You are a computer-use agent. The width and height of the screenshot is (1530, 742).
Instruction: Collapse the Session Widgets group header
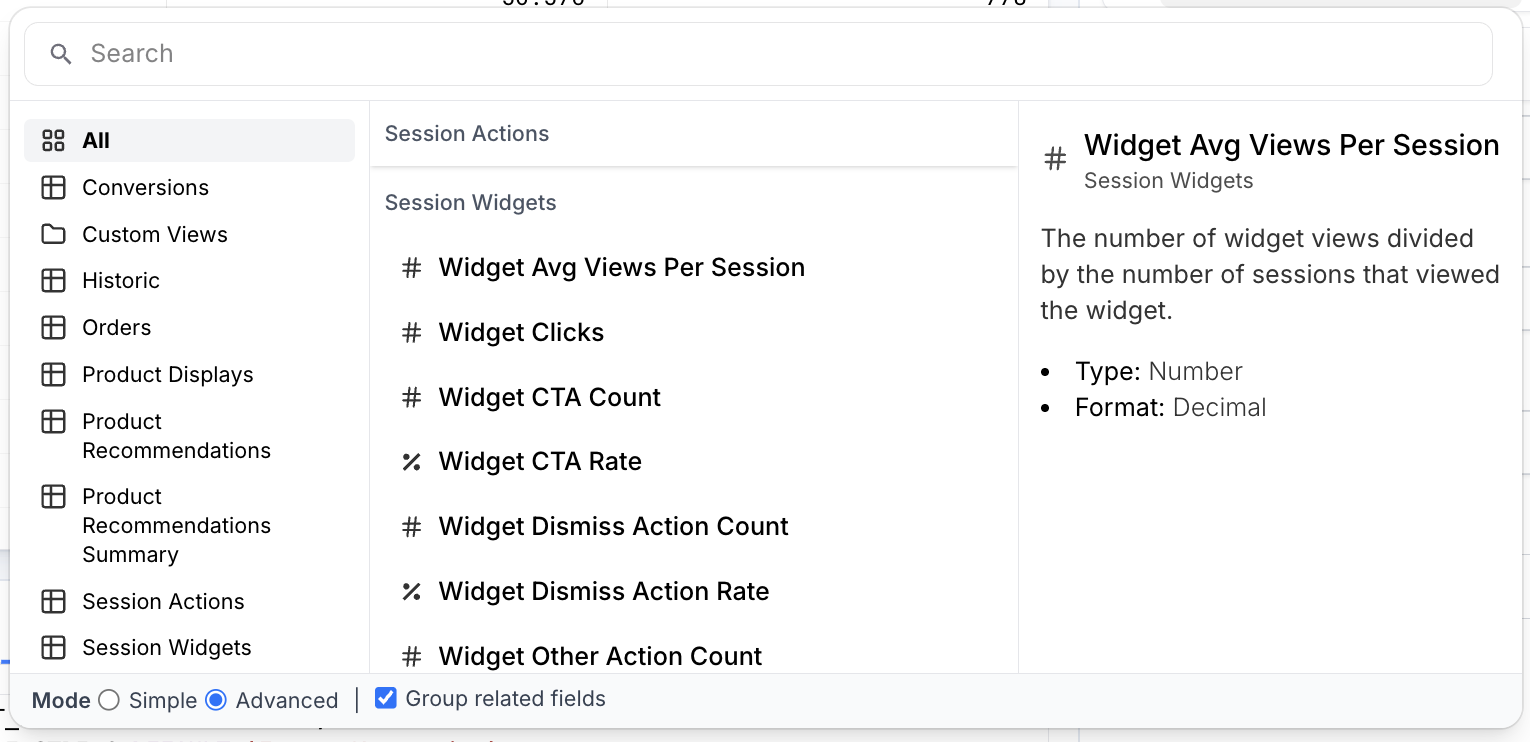pyautogui.click(x=470, y=203)
